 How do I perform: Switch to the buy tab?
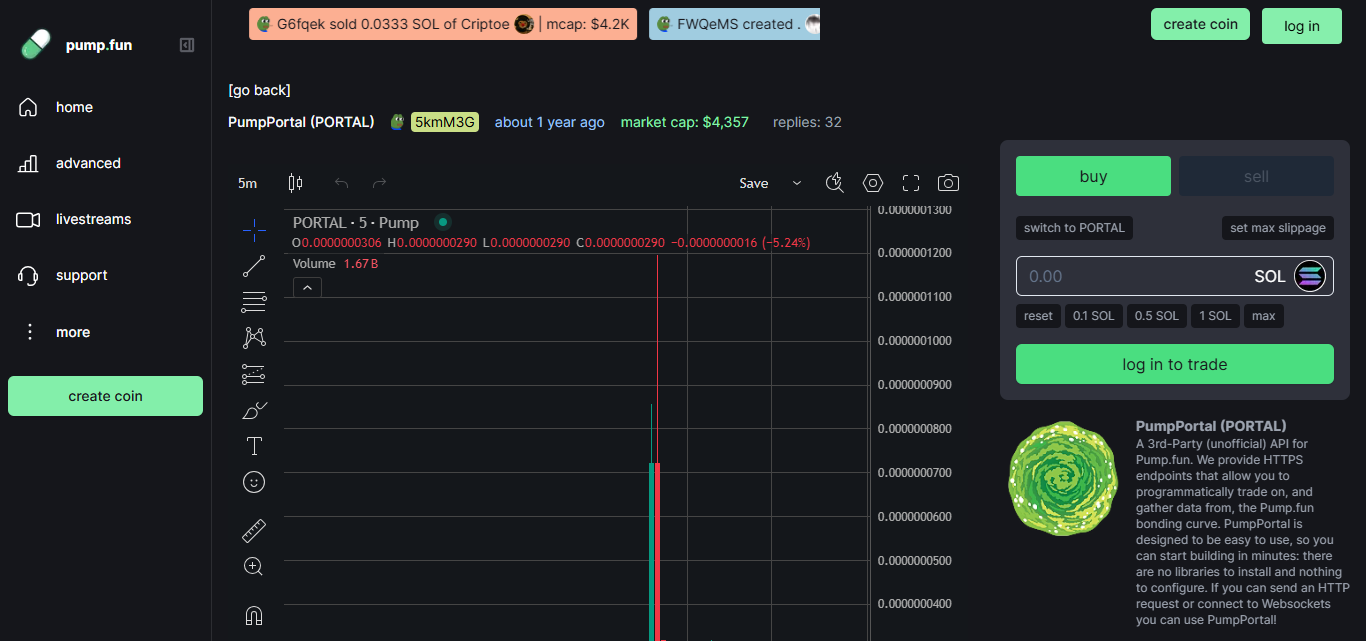tap(1093, 176)
